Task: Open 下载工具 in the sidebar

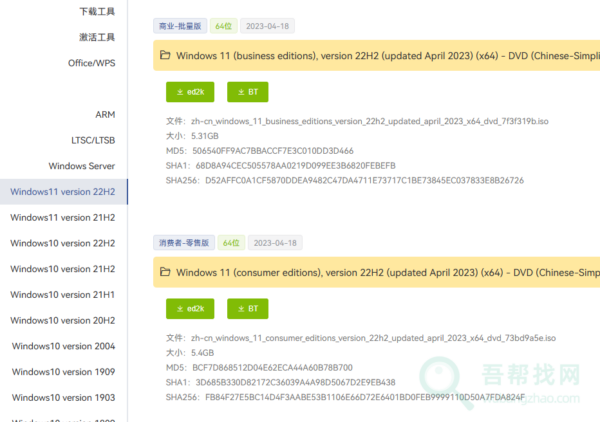Action: click(97, 12)
